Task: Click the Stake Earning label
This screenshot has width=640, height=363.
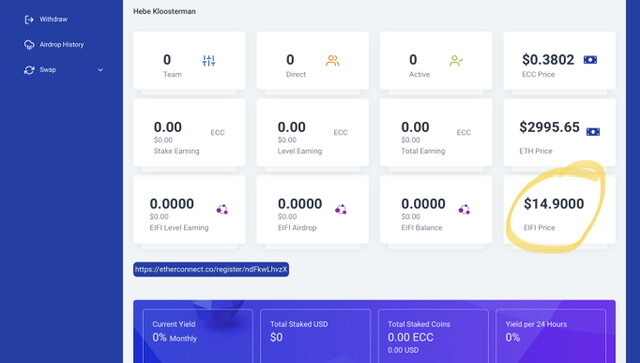Action: point(176,151)
